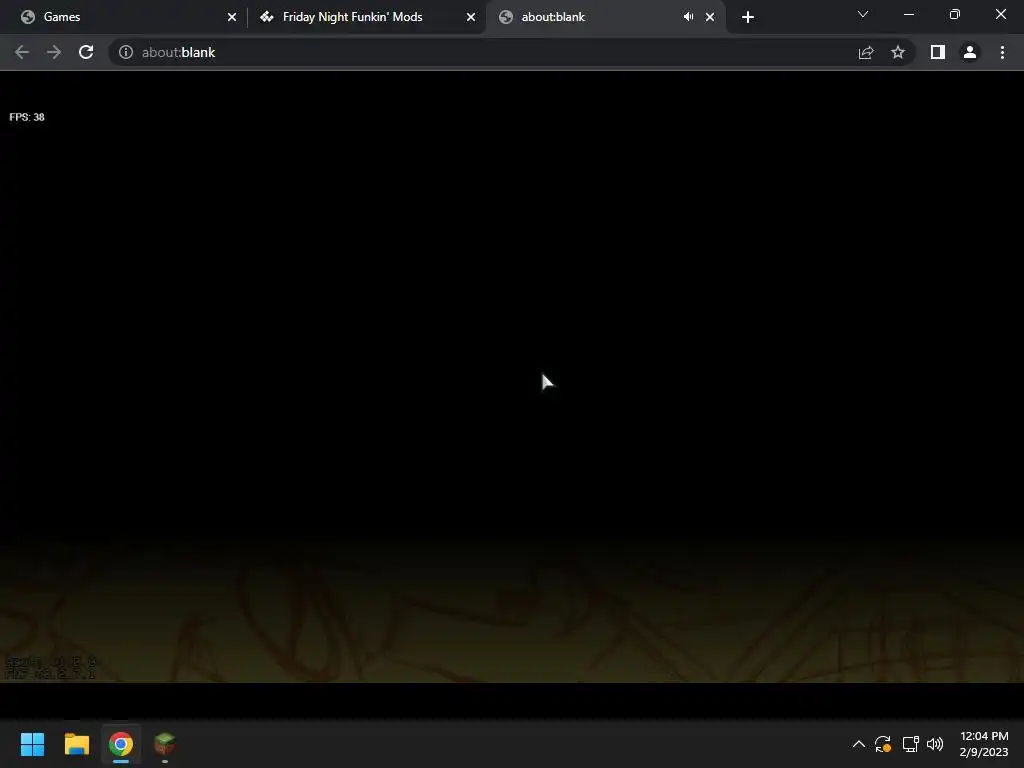Image resolution: width=1024 pixels, height=768 pixels.
Task: Go back to the previous page
Action: (22, 52)
